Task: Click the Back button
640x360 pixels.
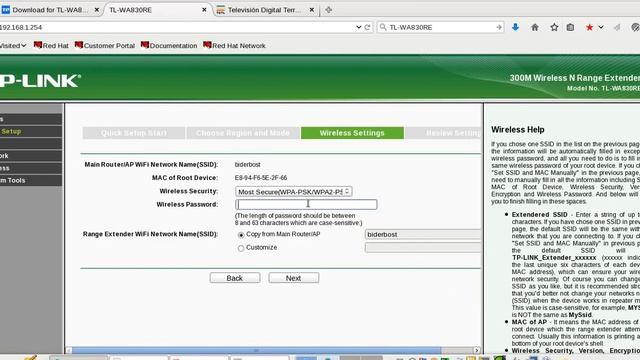Action: click(235, 278)
